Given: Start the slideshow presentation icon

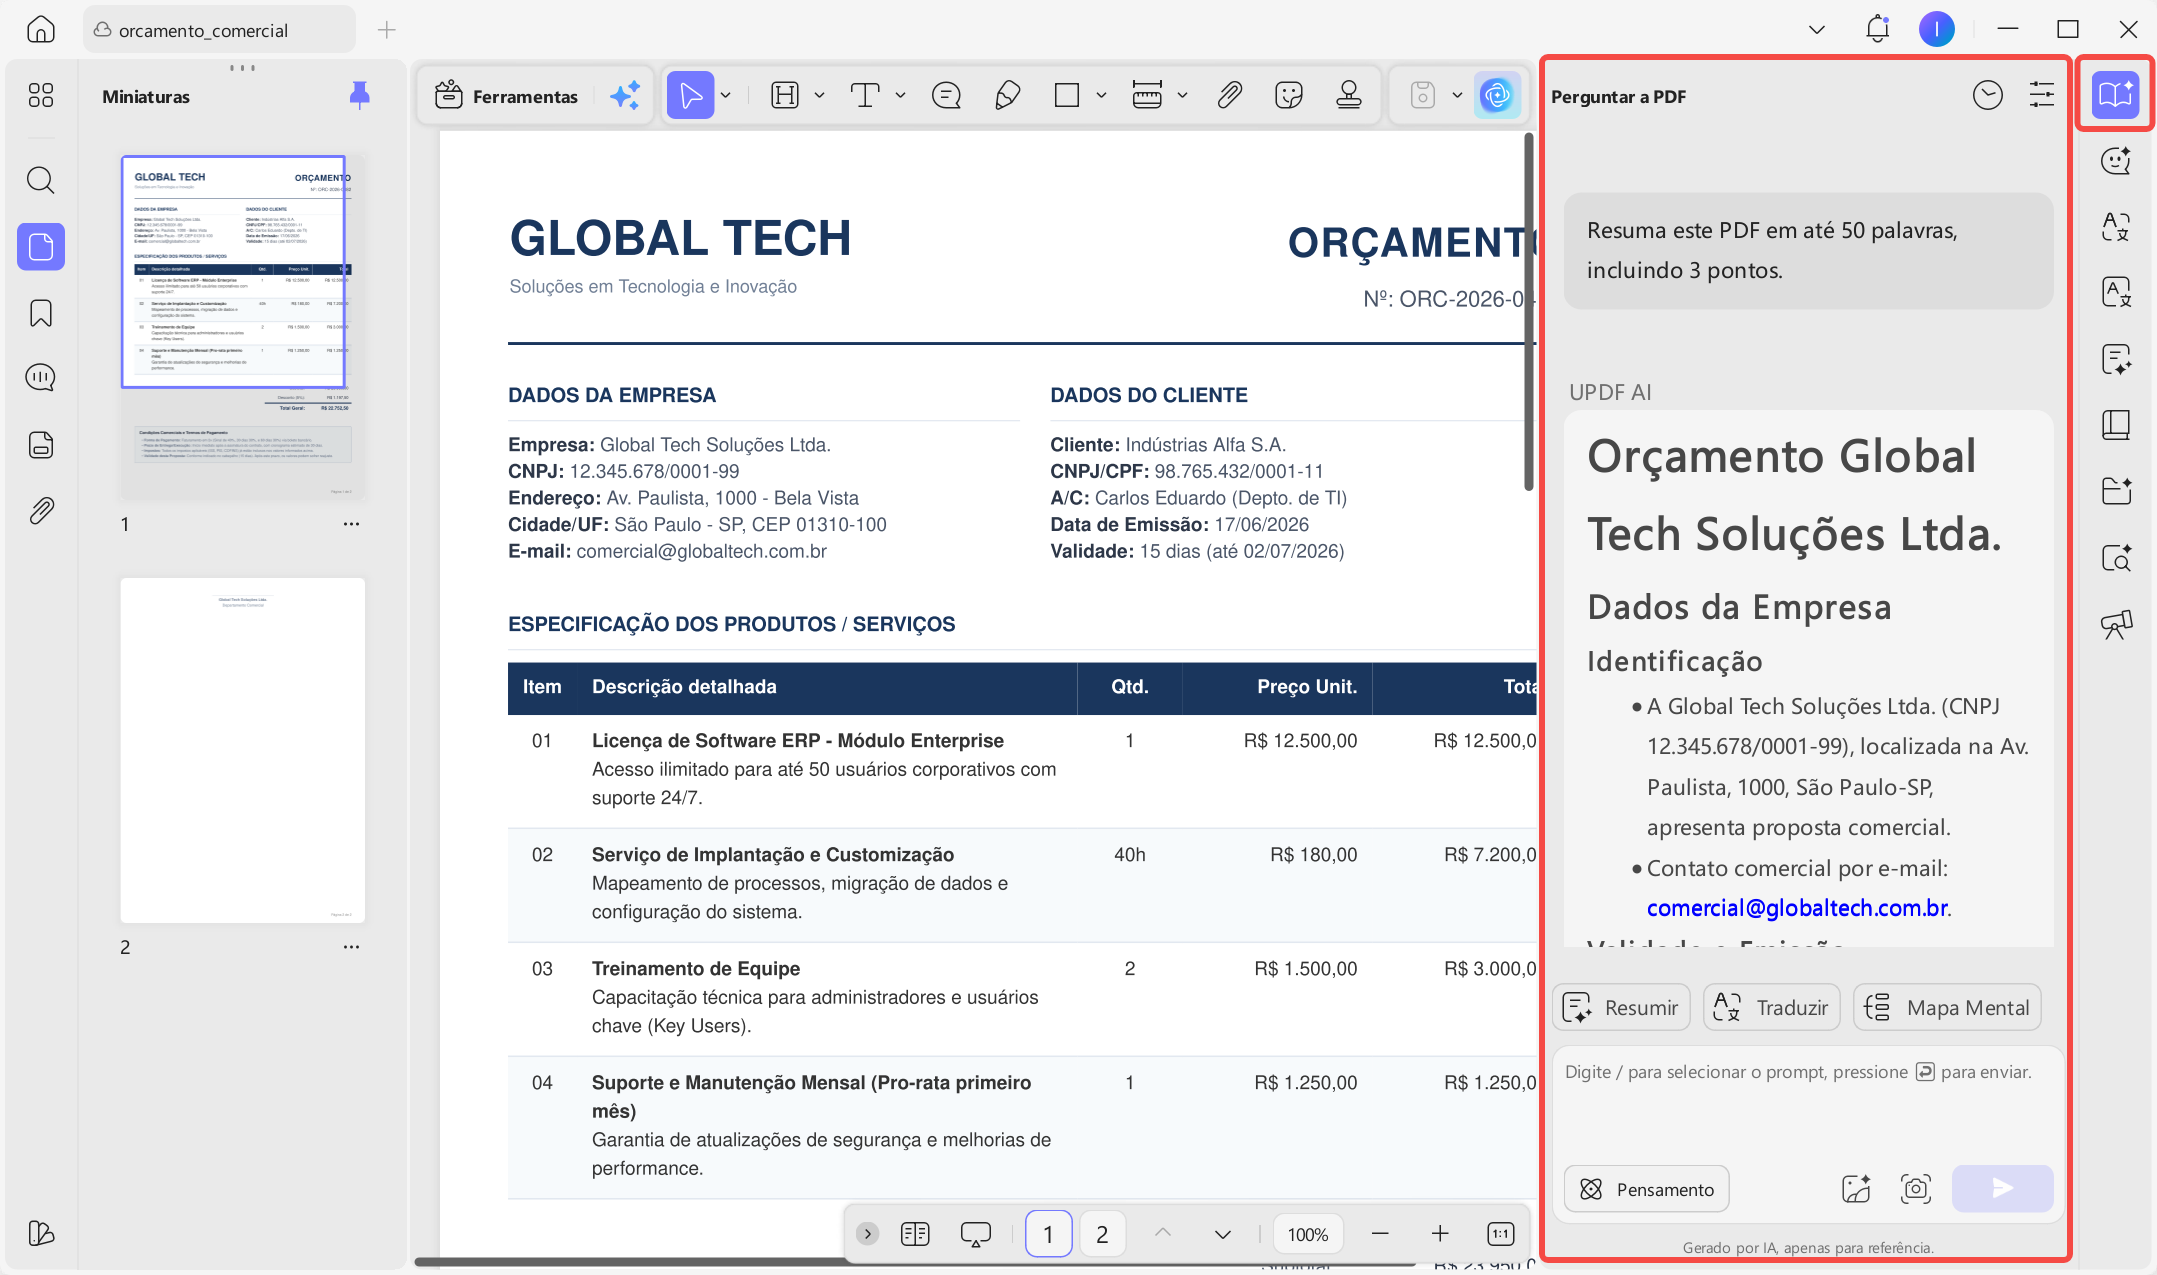Looking at the screenshot, I should pyautogui.click(x=975, y=1234).
